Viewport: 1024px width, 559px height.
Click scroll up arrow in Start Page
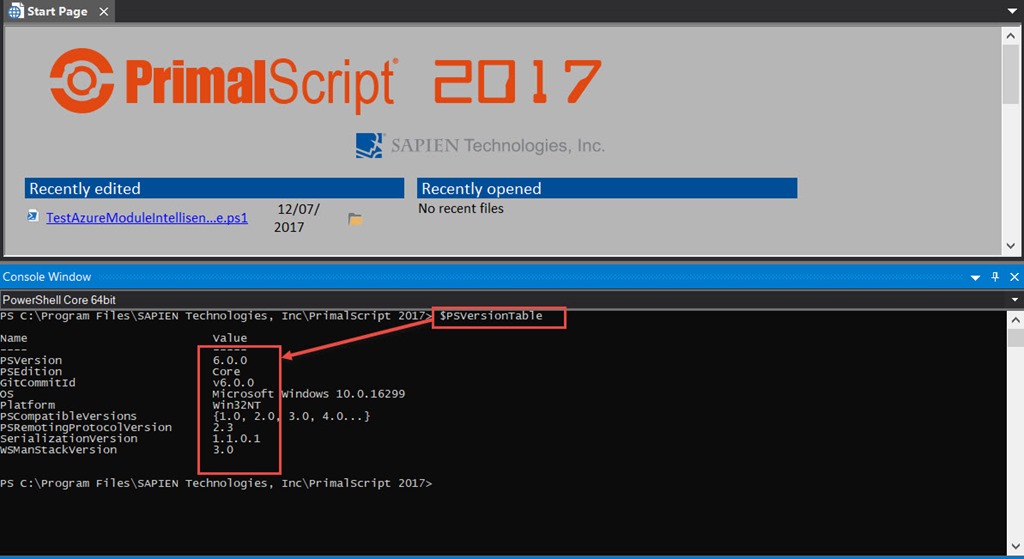(x=1010, y=35)
